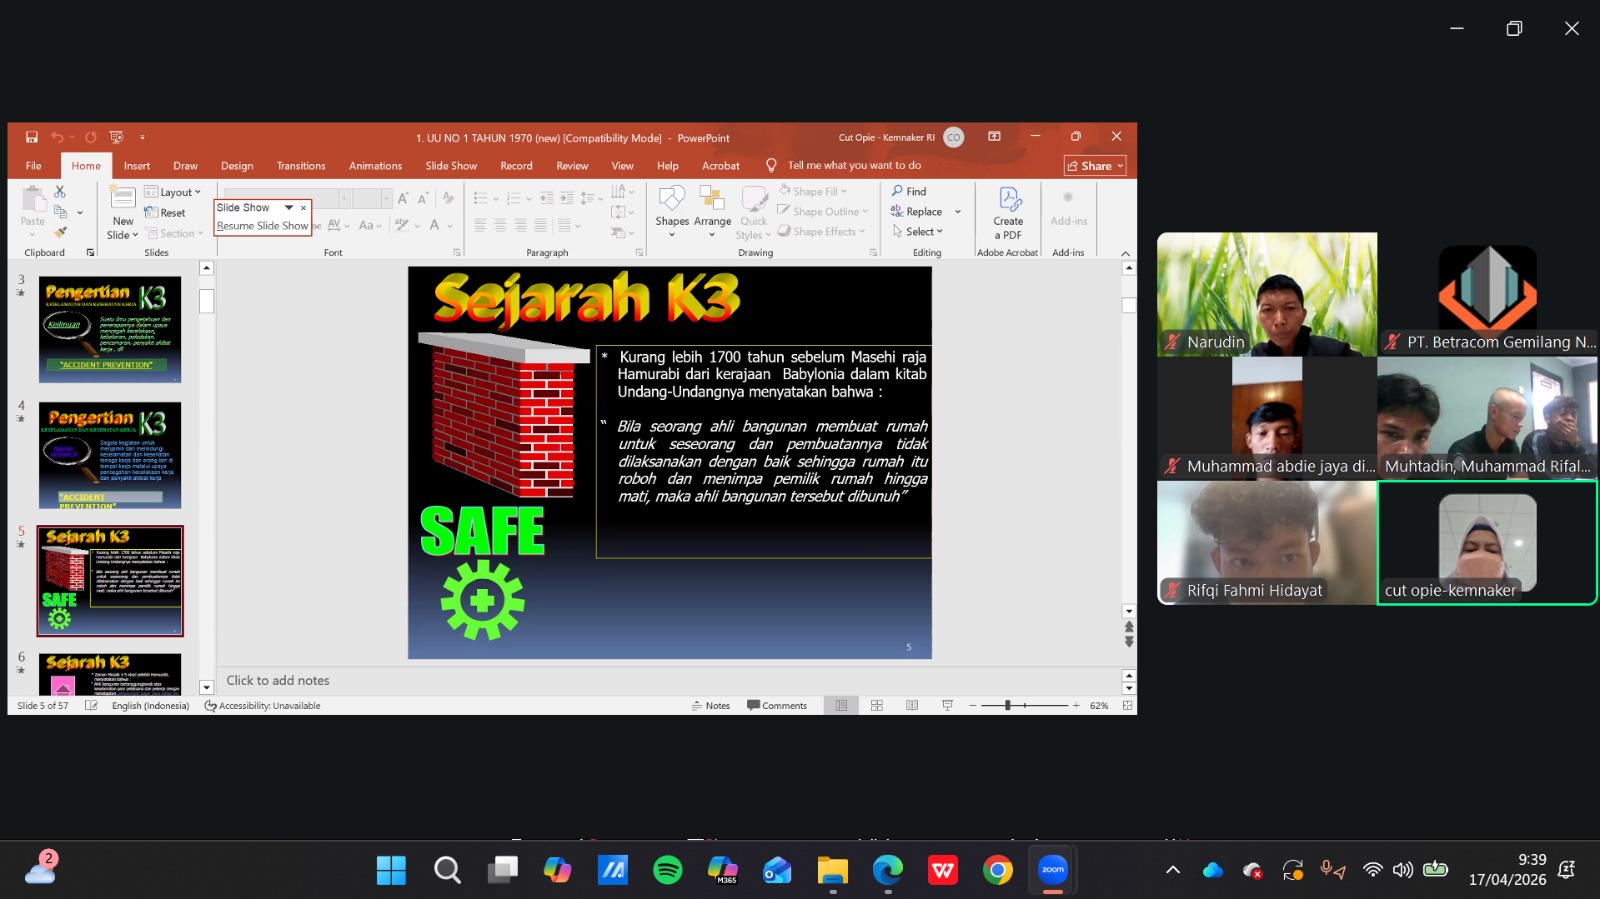Image resolution: width=1600 pixels, height=899 pixels.
Task: Expand the Layout dropdown
Action: 173,192
